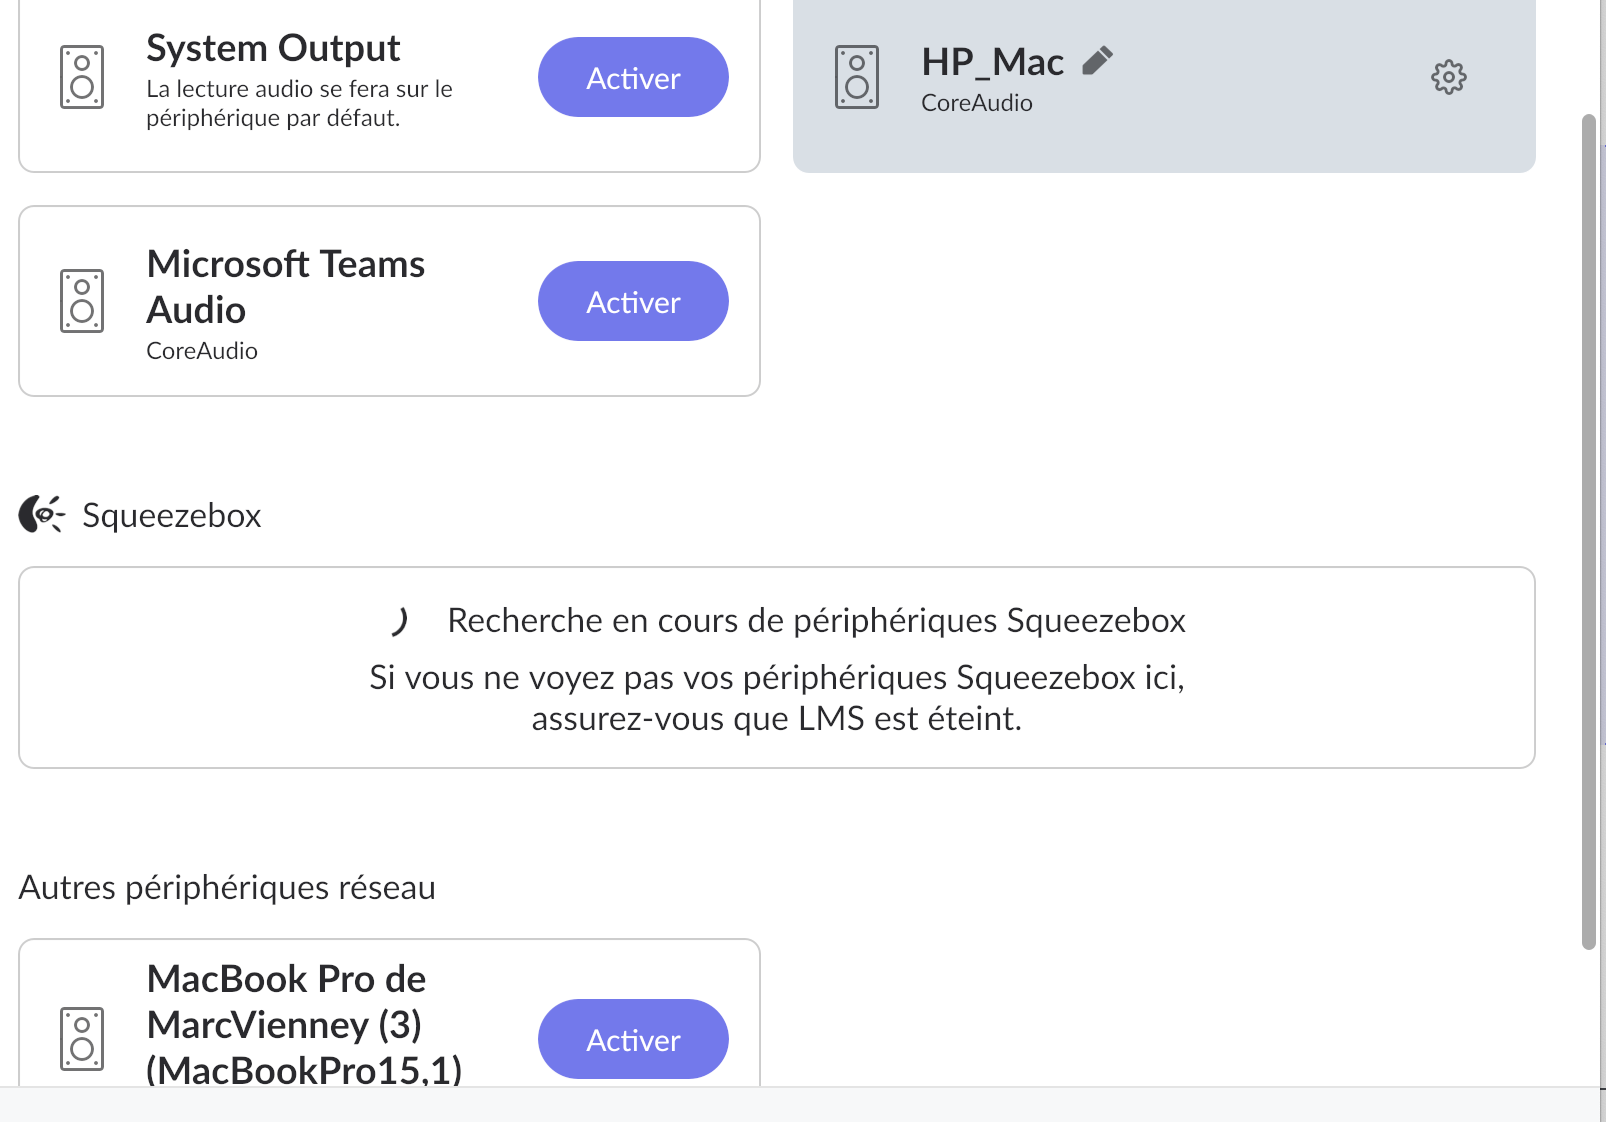Image resolution: width=1606 pixels, height=1122 pixels.
Task: Click the vertical scrollbar thumb
Action: tap(1589, 532)
